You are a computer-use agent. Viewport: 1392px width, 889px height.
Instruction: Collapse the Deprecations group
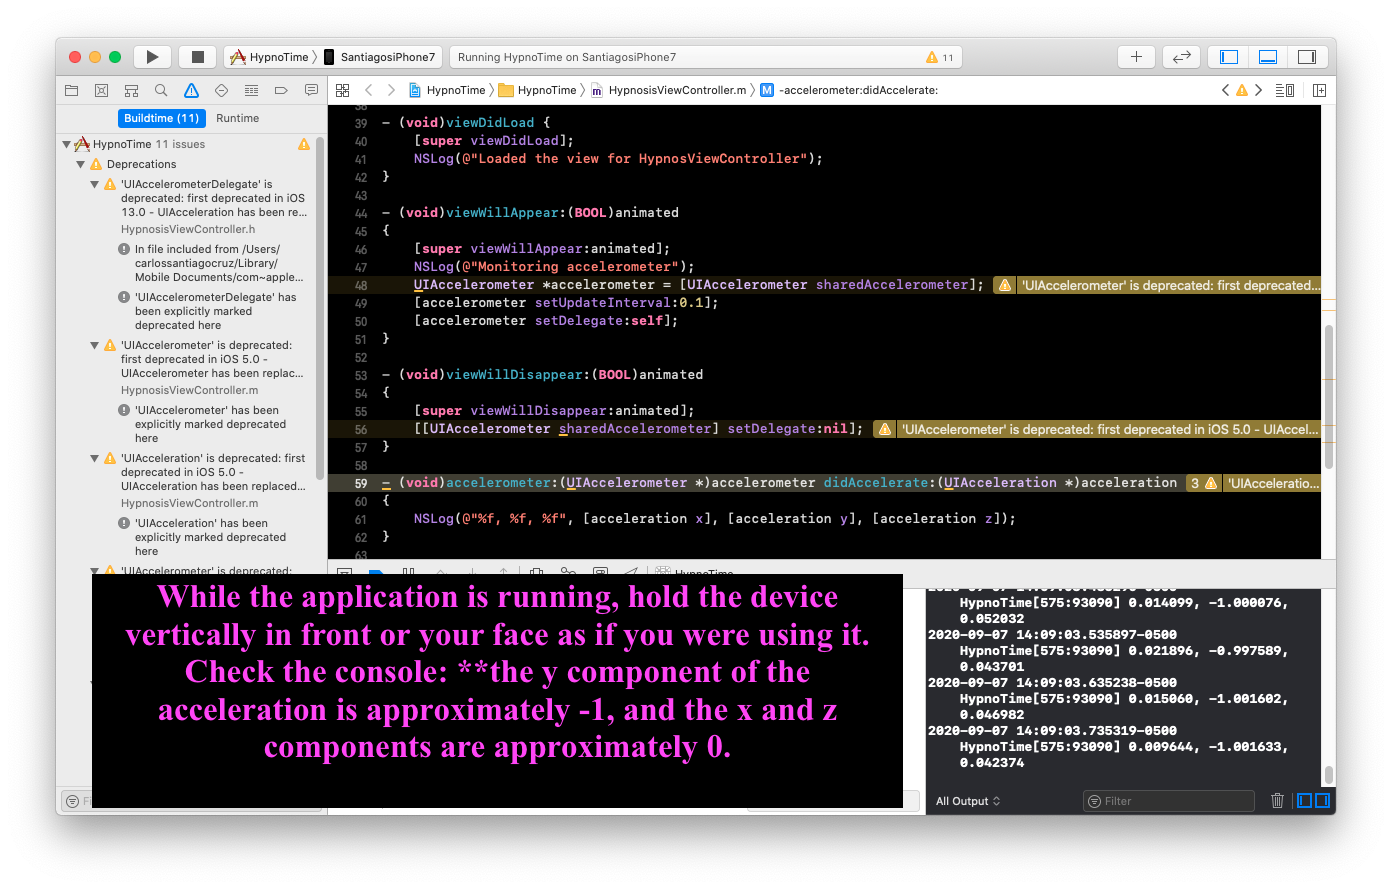click(x=81, y=164)
